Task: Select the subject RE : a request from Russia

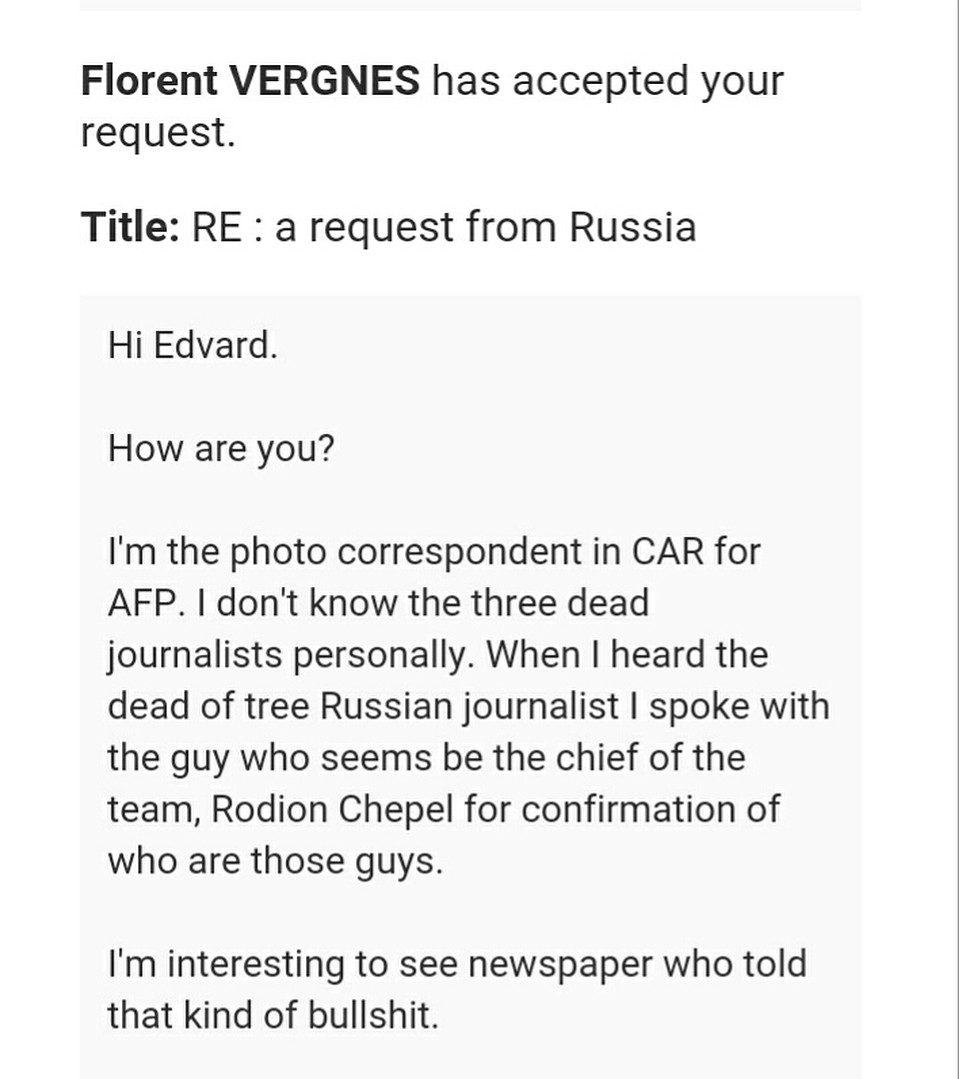Action: click(444, 227)
